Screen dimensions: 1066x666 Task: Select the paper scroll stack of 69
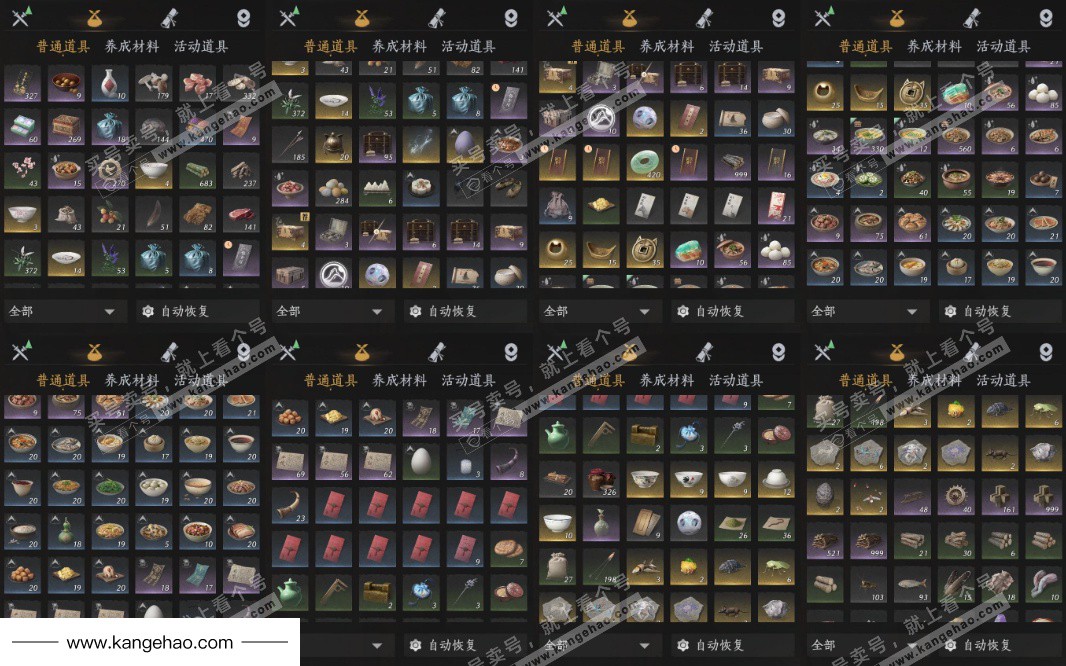click(290, 461)
